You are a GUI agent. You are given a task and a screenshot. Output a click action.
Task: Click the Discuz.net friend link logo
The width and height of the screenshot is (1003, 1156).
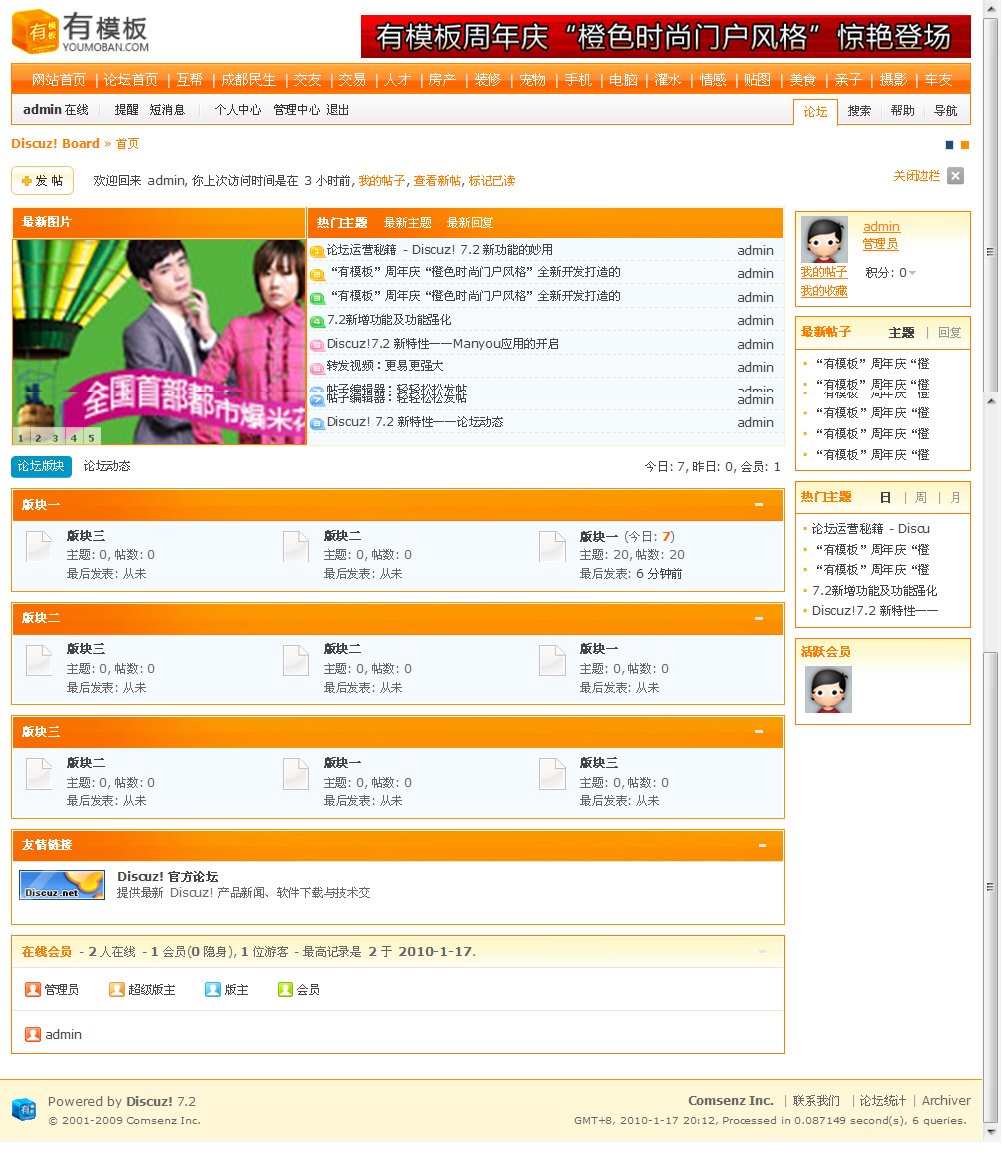[62, 885]
